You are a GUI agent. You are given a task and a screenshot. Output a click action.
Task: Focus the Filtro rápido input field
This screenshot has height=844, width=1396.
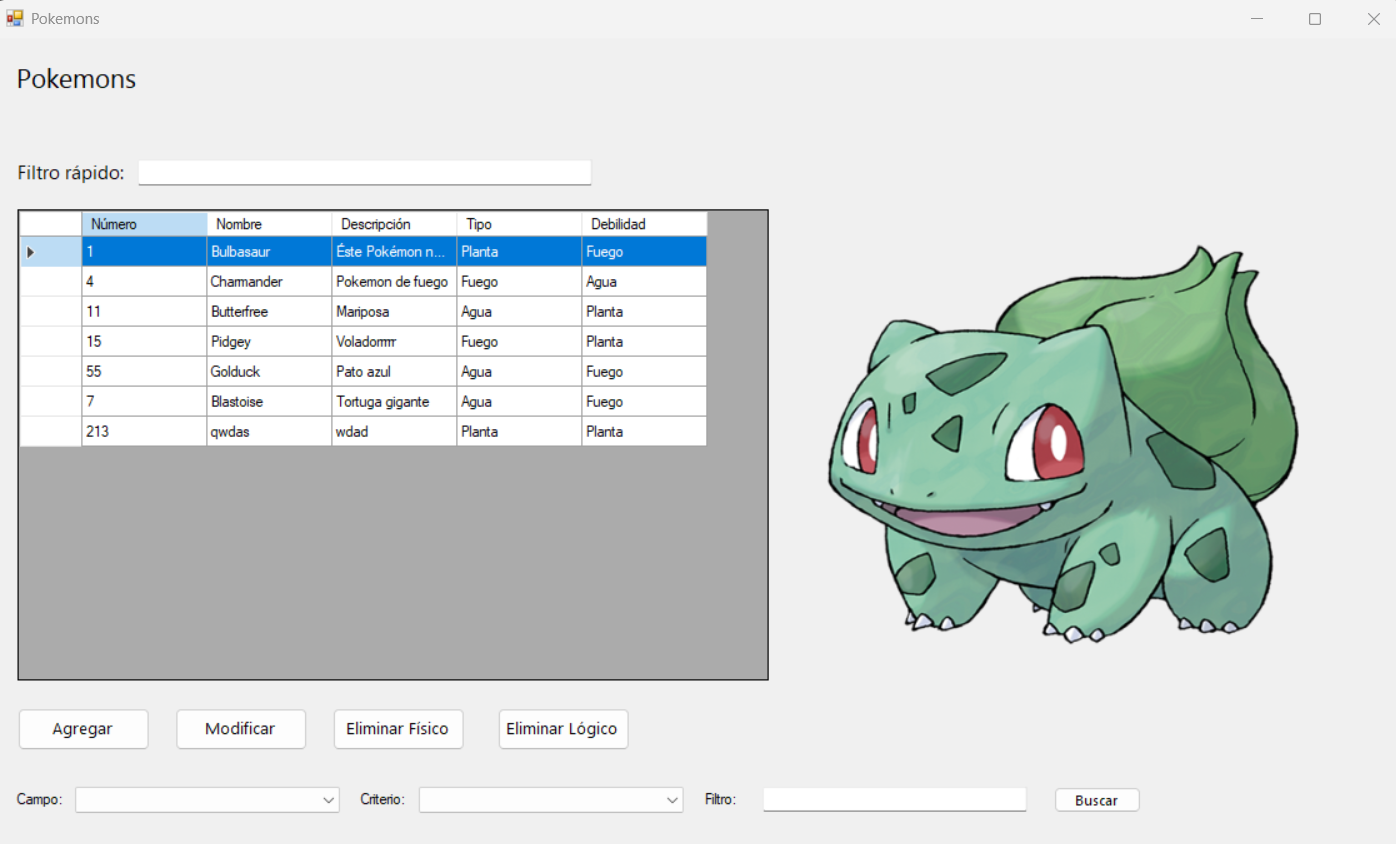point(365,173)
